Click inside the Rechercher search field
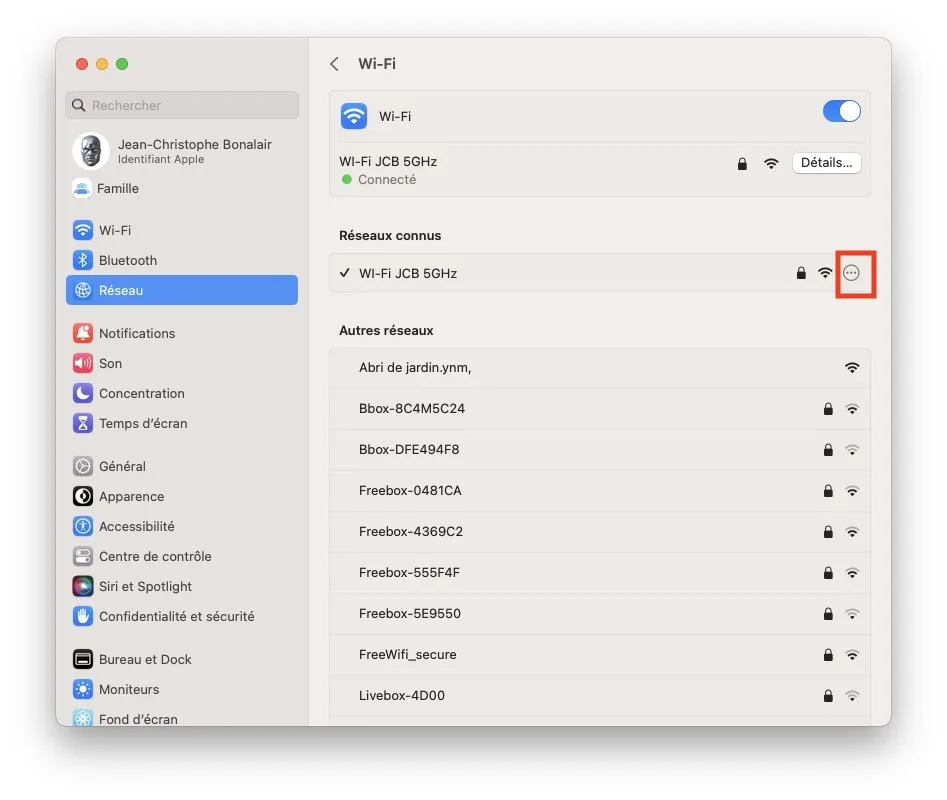The height and width of the screenshot is (800, 947). coord(181,105)
